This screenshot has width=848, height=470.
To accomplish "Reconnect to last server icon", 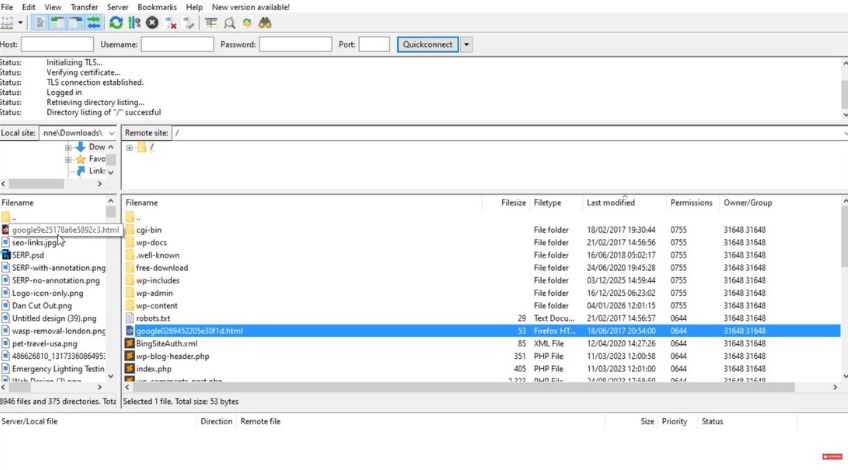I will (189, 23).
